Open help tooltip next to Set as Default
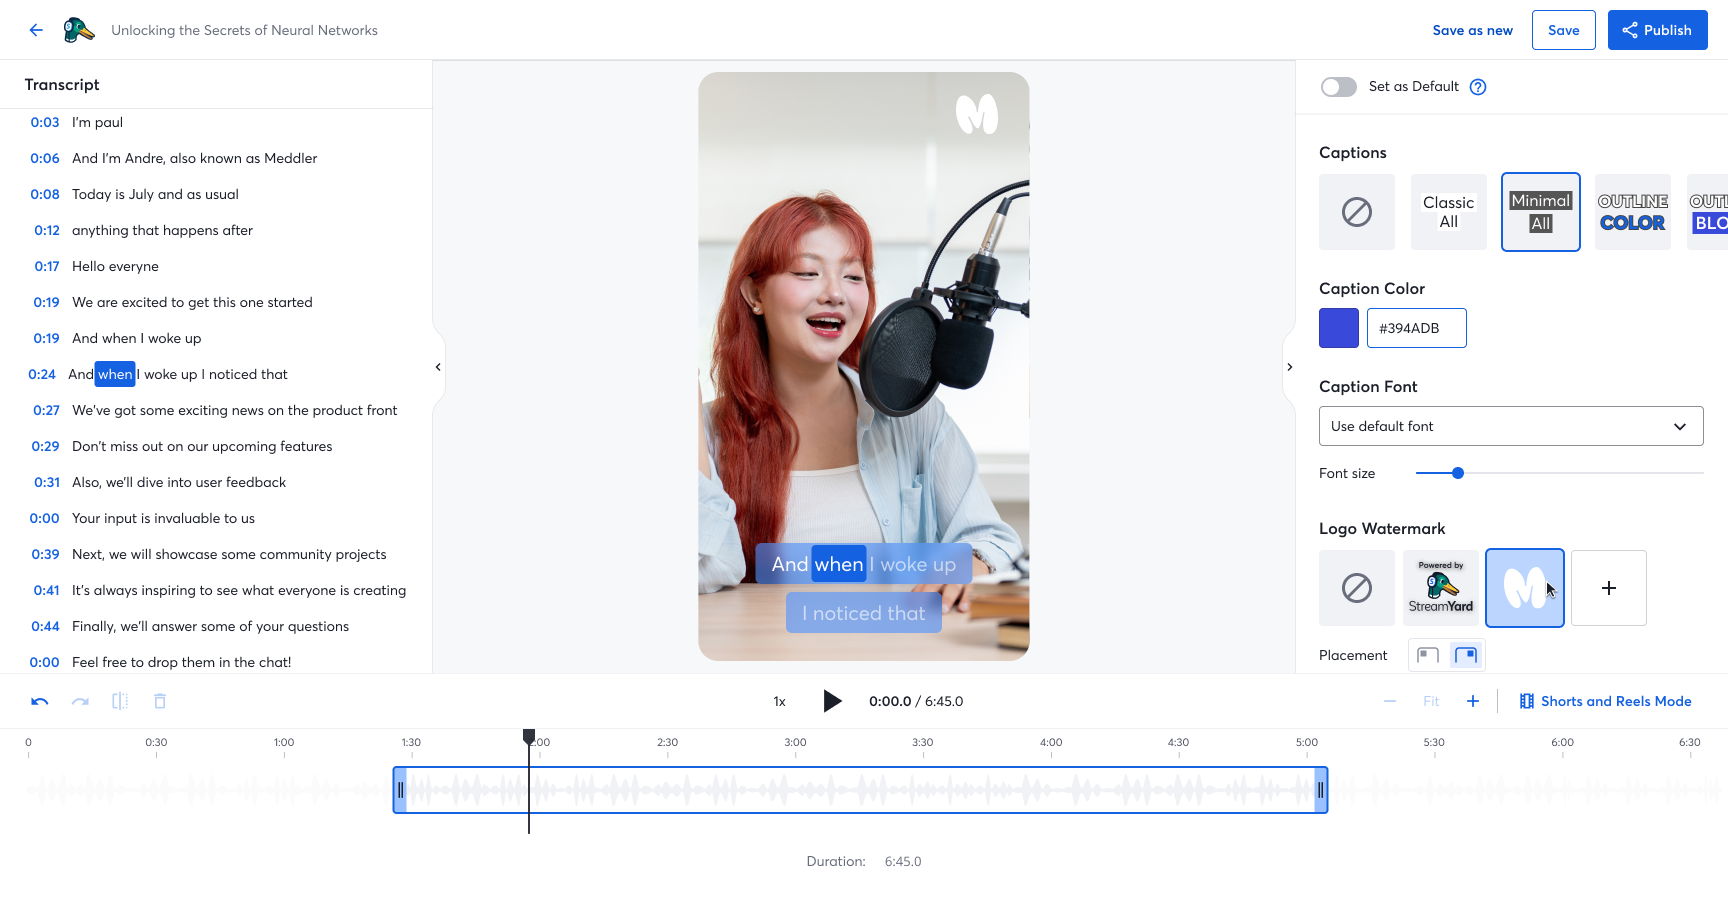The height and width of the screenshot is (900, 1728). [1477, 87]
